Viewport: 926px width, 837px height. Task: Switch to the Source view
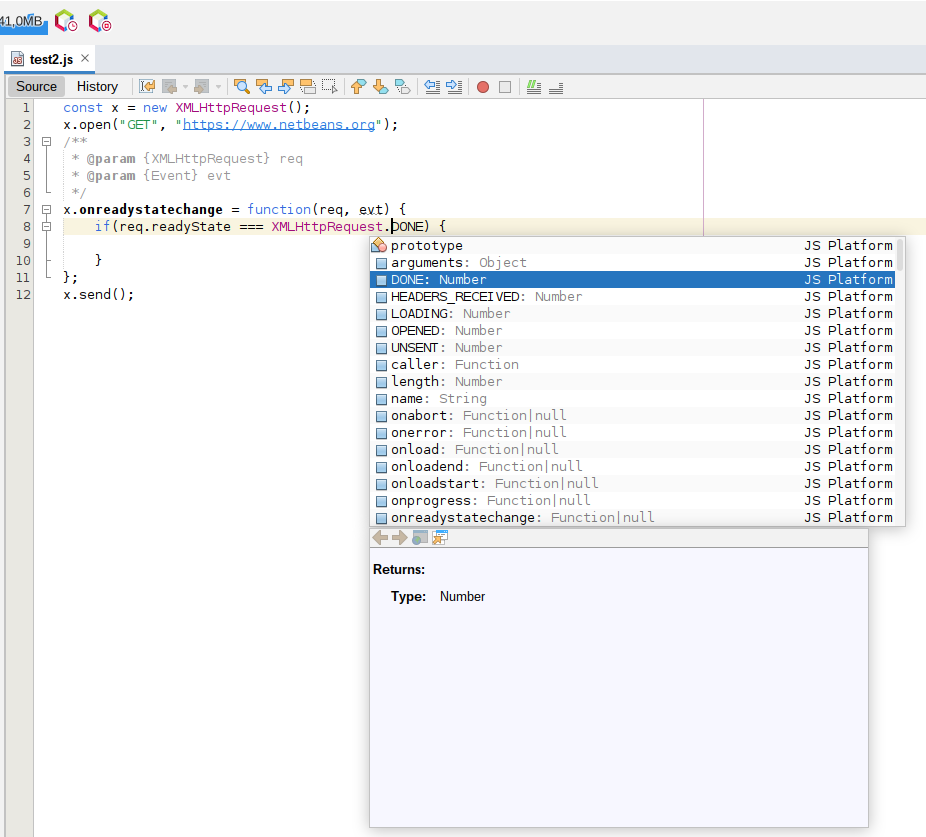(x=36, y=86)
